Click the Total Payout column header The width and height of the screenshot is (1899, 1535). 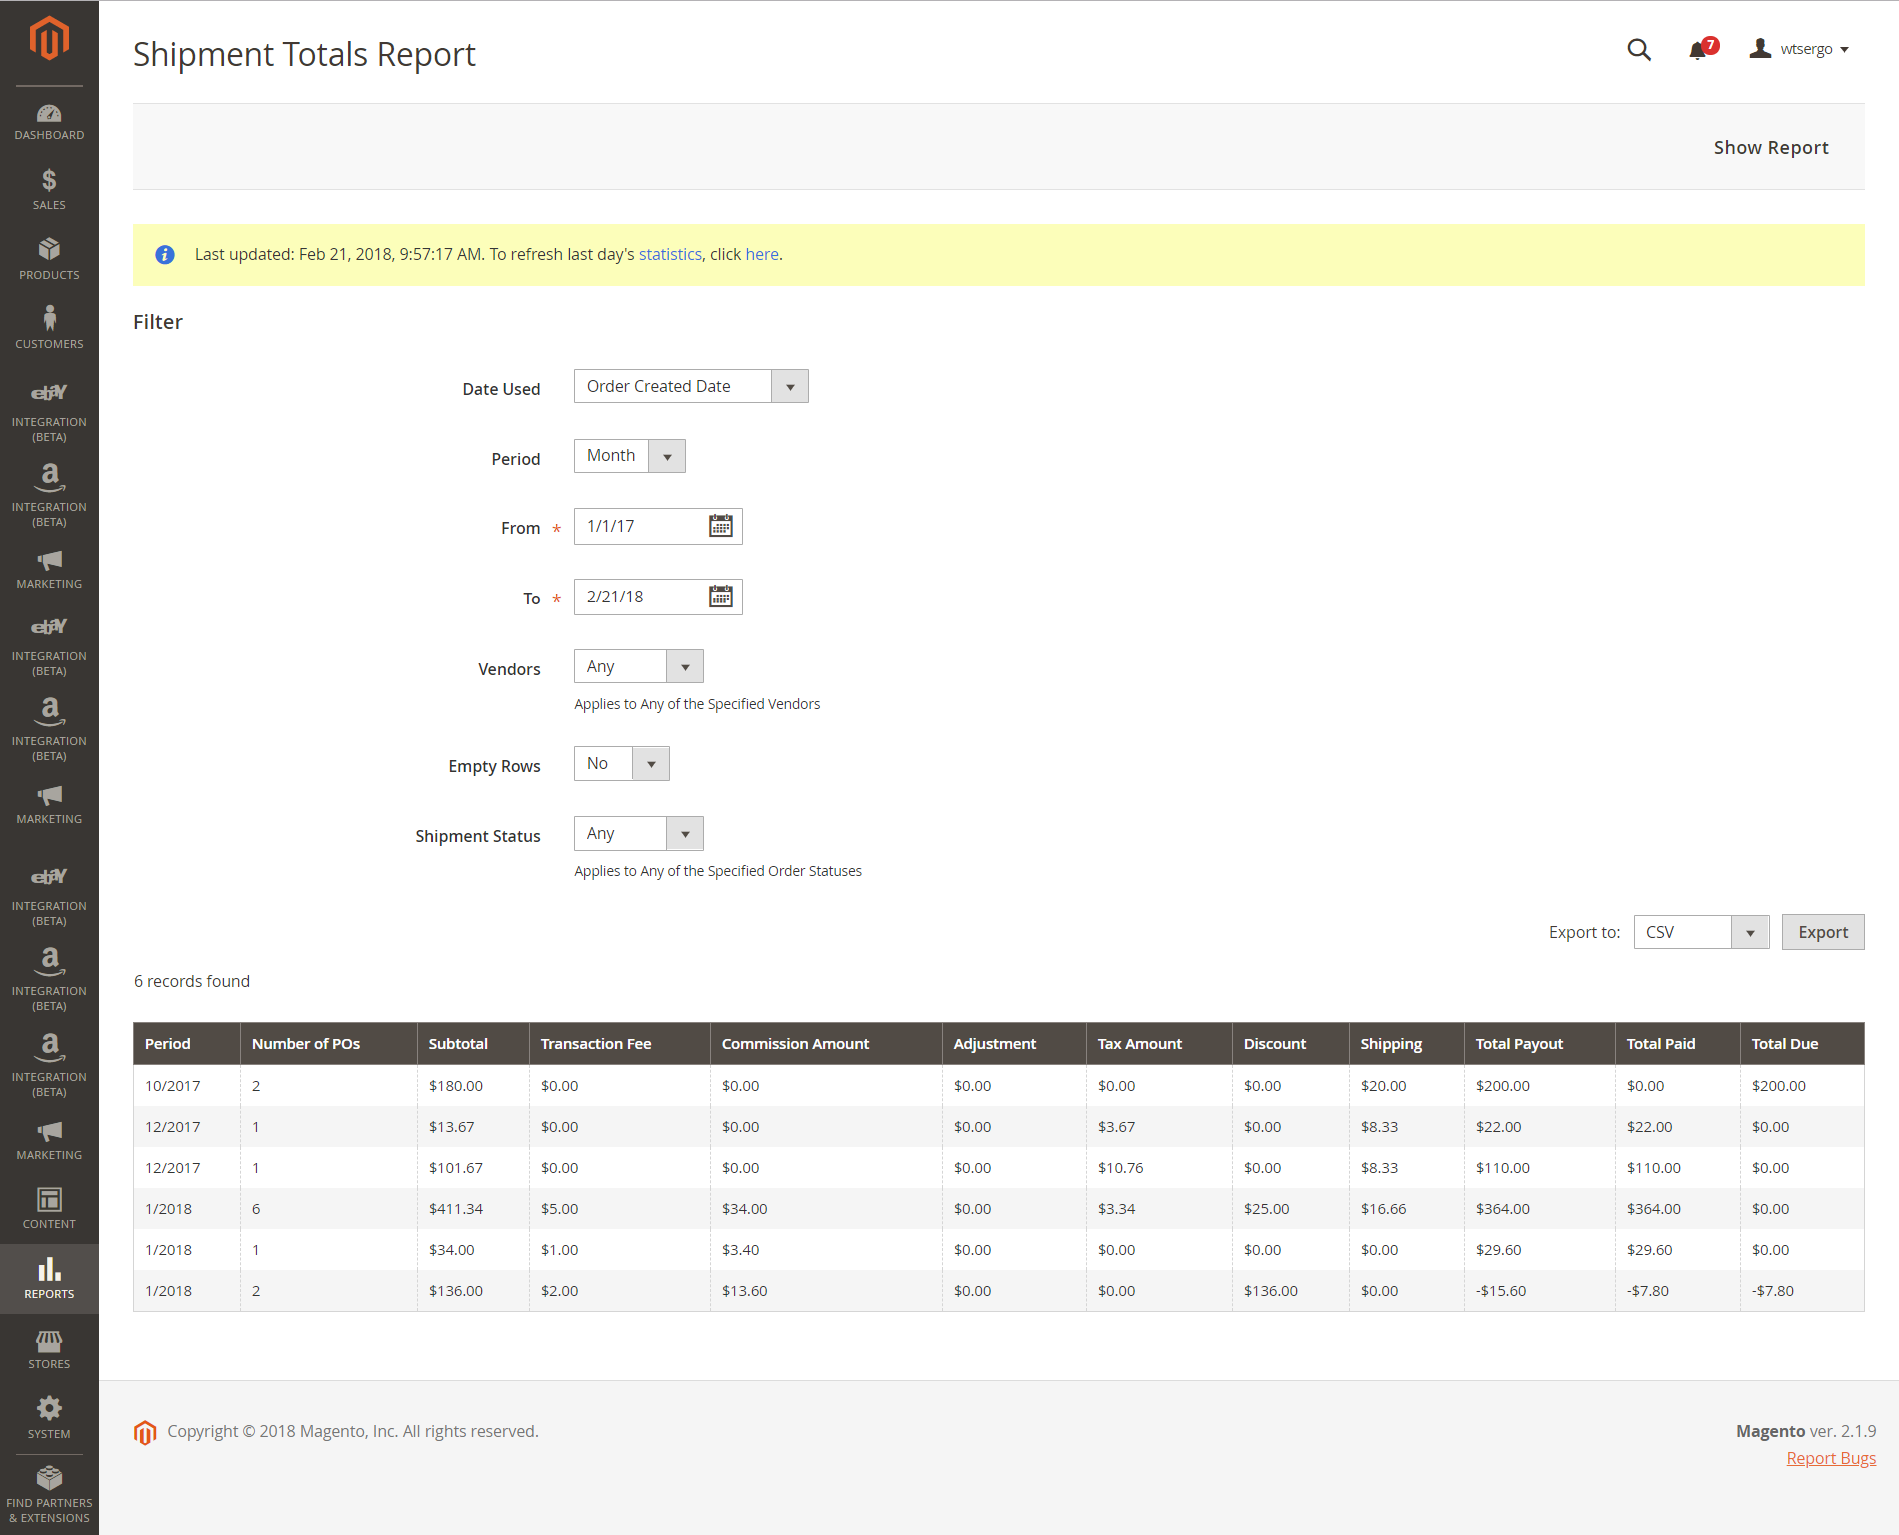pyautogui.click(x=1540, y=1043)
